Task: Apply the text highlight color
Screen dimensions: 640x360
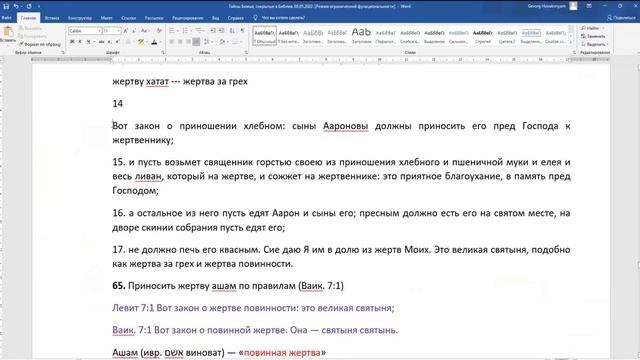Action: tap(141, 42)
